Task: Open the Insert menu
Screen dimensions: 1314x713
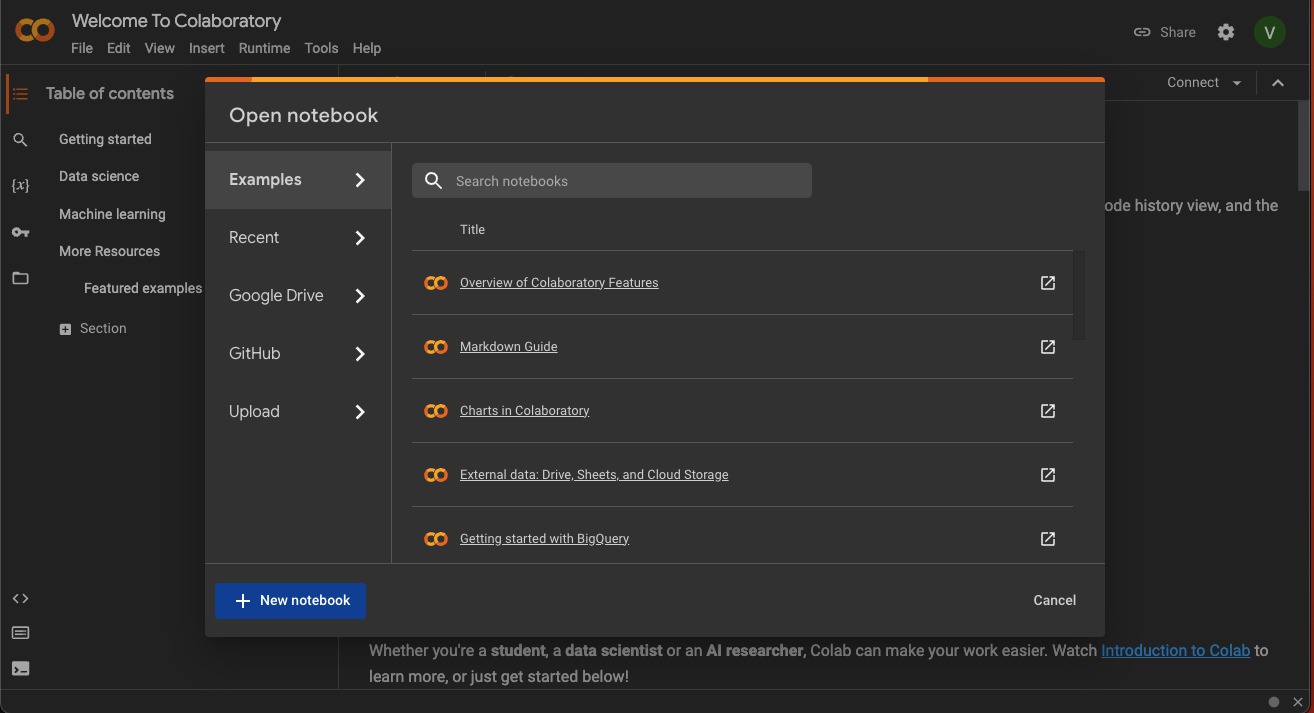Action: click(x=207, y=48)
